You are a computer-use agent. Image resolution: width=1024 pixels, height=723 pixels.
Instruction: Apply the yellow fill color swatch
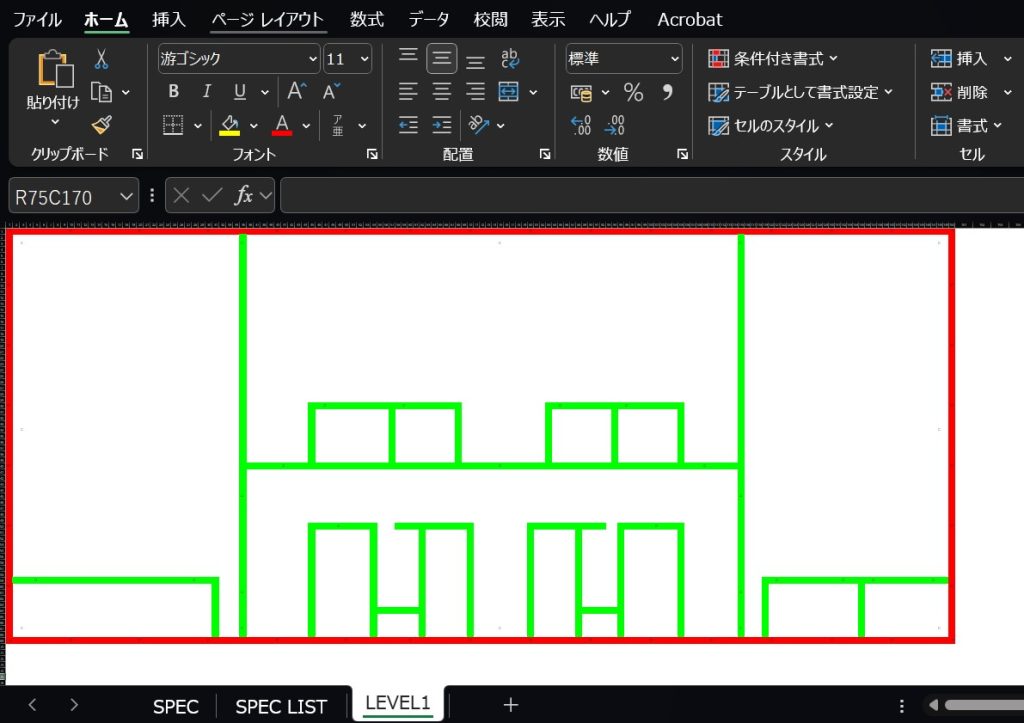coord(230,126)
